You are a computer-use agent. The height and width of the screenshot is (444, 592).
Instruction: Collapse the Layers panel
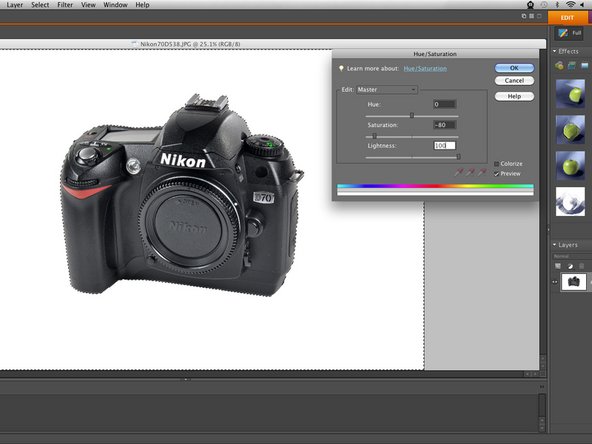pyautogui.click(x=555, y=245)
